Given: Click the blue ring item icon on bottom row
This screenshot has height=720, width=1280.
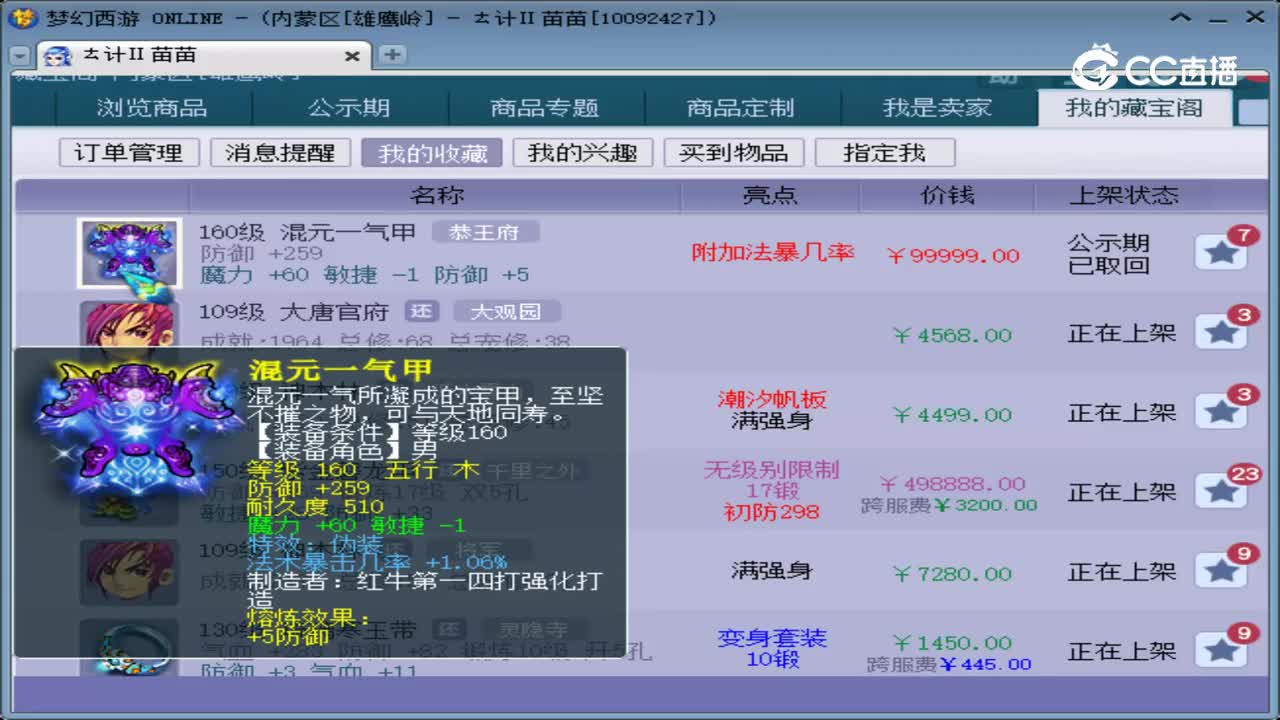Looking at the screenshot, I should pos(128,650).
